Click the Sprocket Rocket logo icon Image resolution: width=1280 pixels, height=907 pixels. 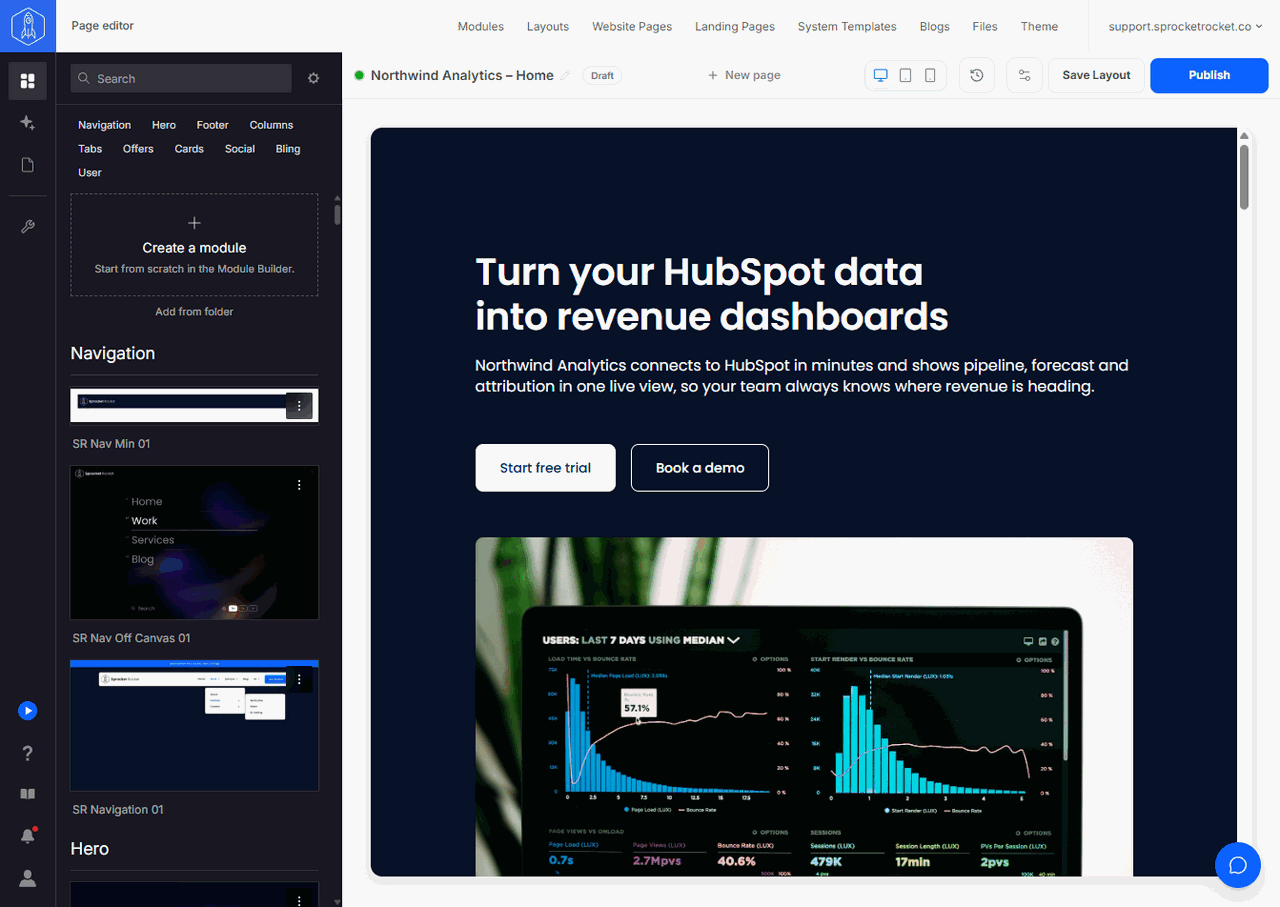[x=28, y=26]
